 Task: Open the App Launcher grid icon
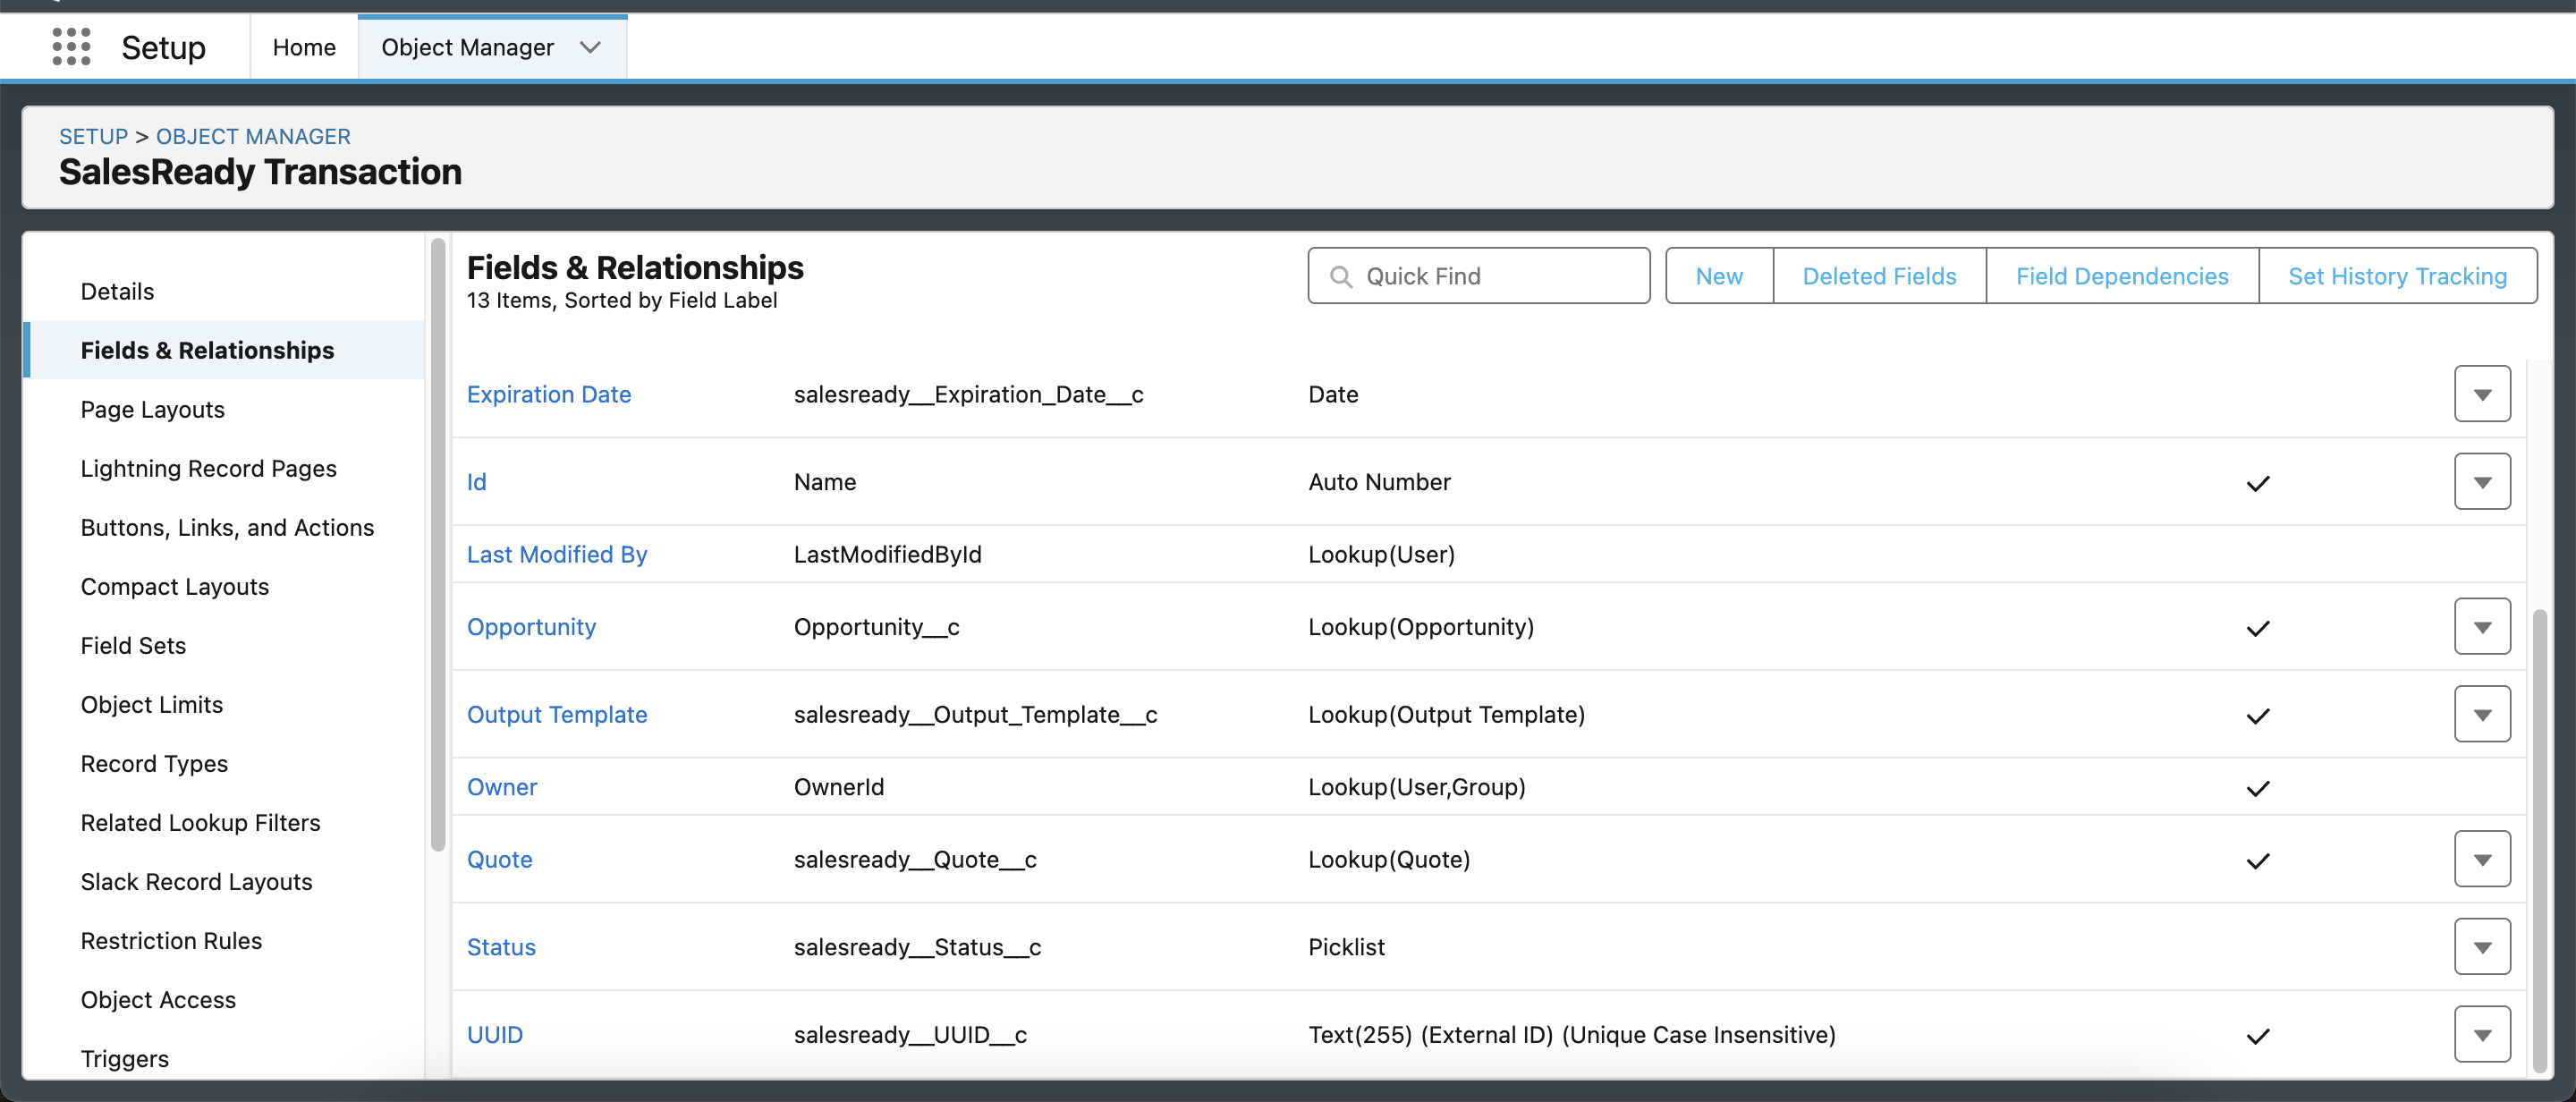[x=70, y=46]
